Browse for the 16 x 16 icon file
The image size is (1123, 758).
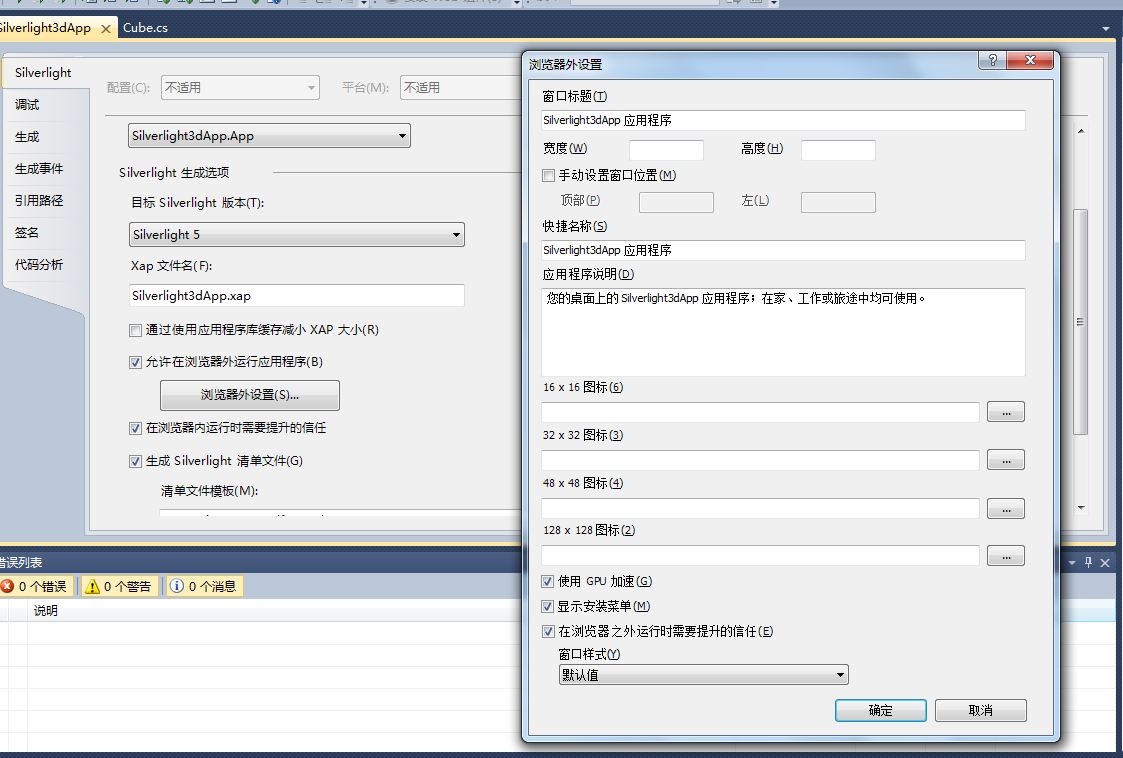click(1005, 412)
